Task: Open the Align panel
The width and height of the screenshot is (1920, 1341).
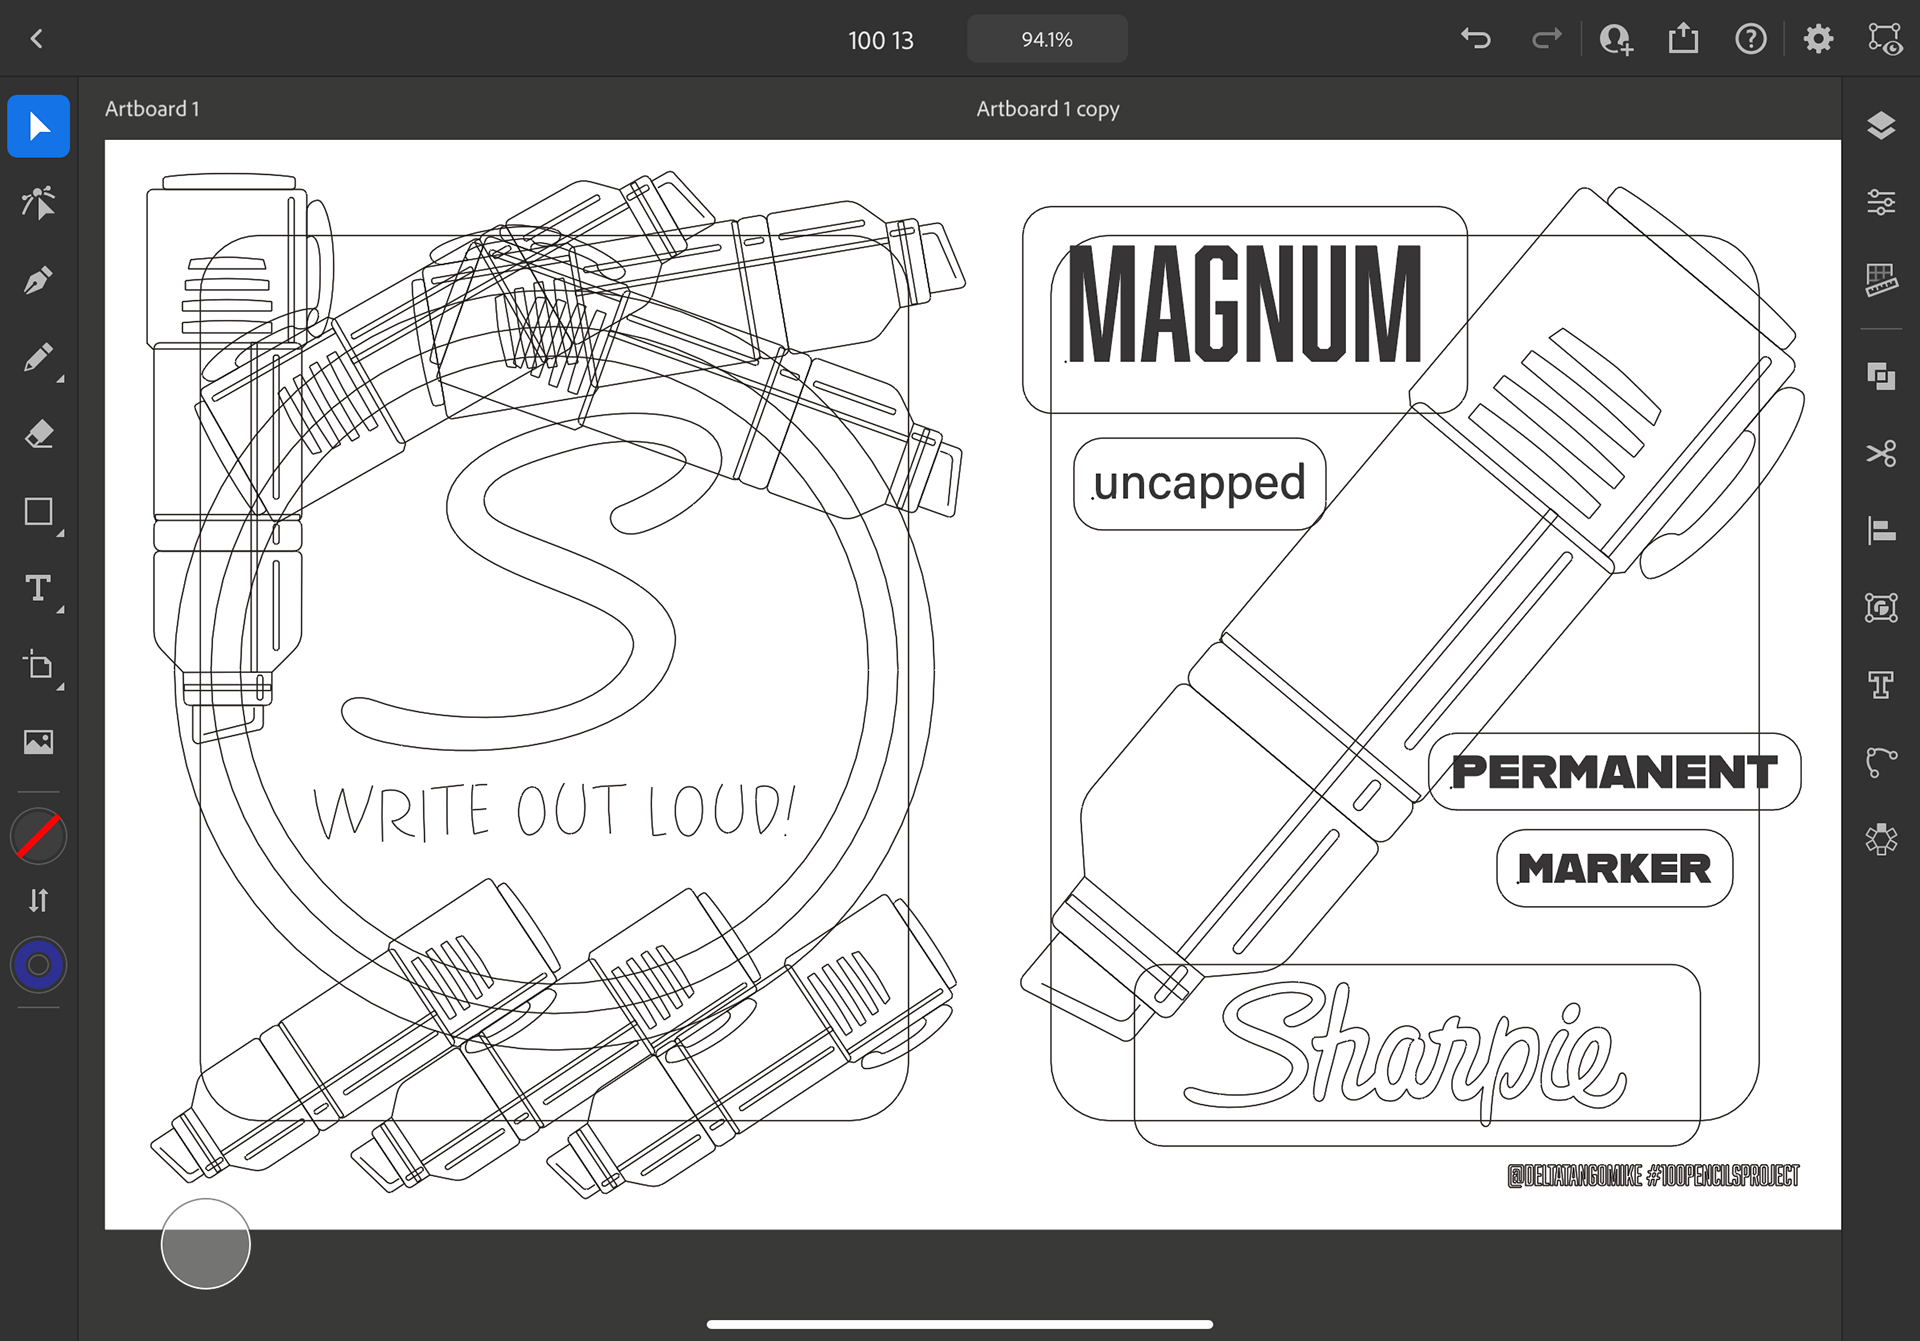Action: pos(1881,530)
